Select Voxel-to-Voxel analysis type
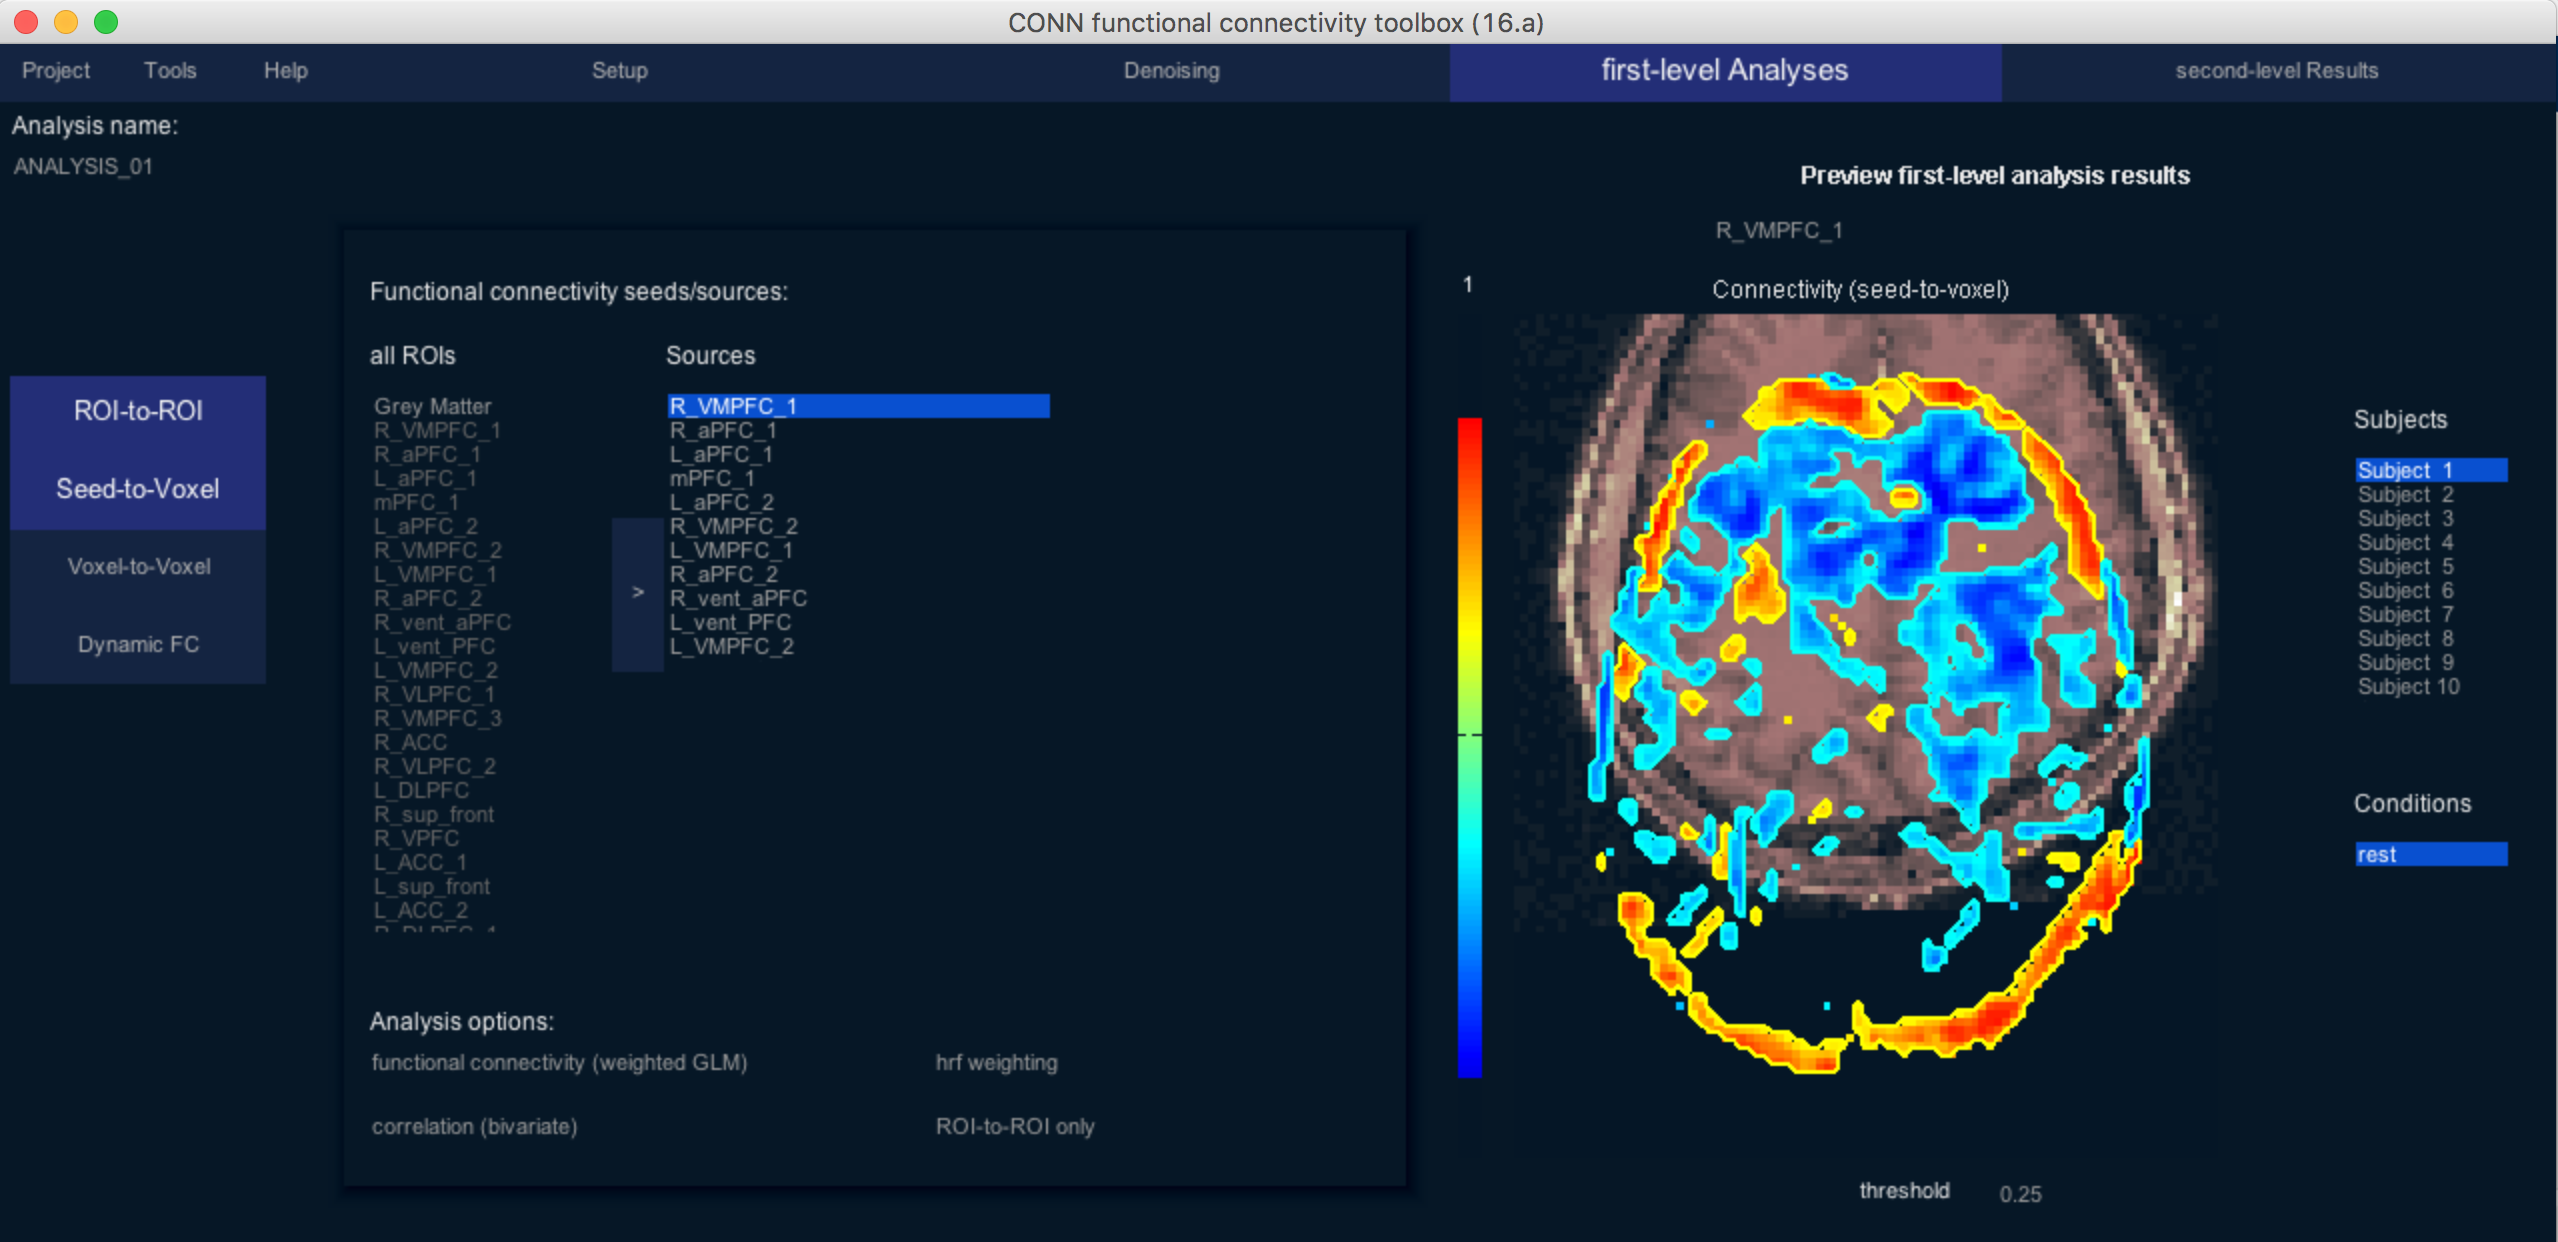This screenshot has height=1242, width=2558. [x=138, y=567]
